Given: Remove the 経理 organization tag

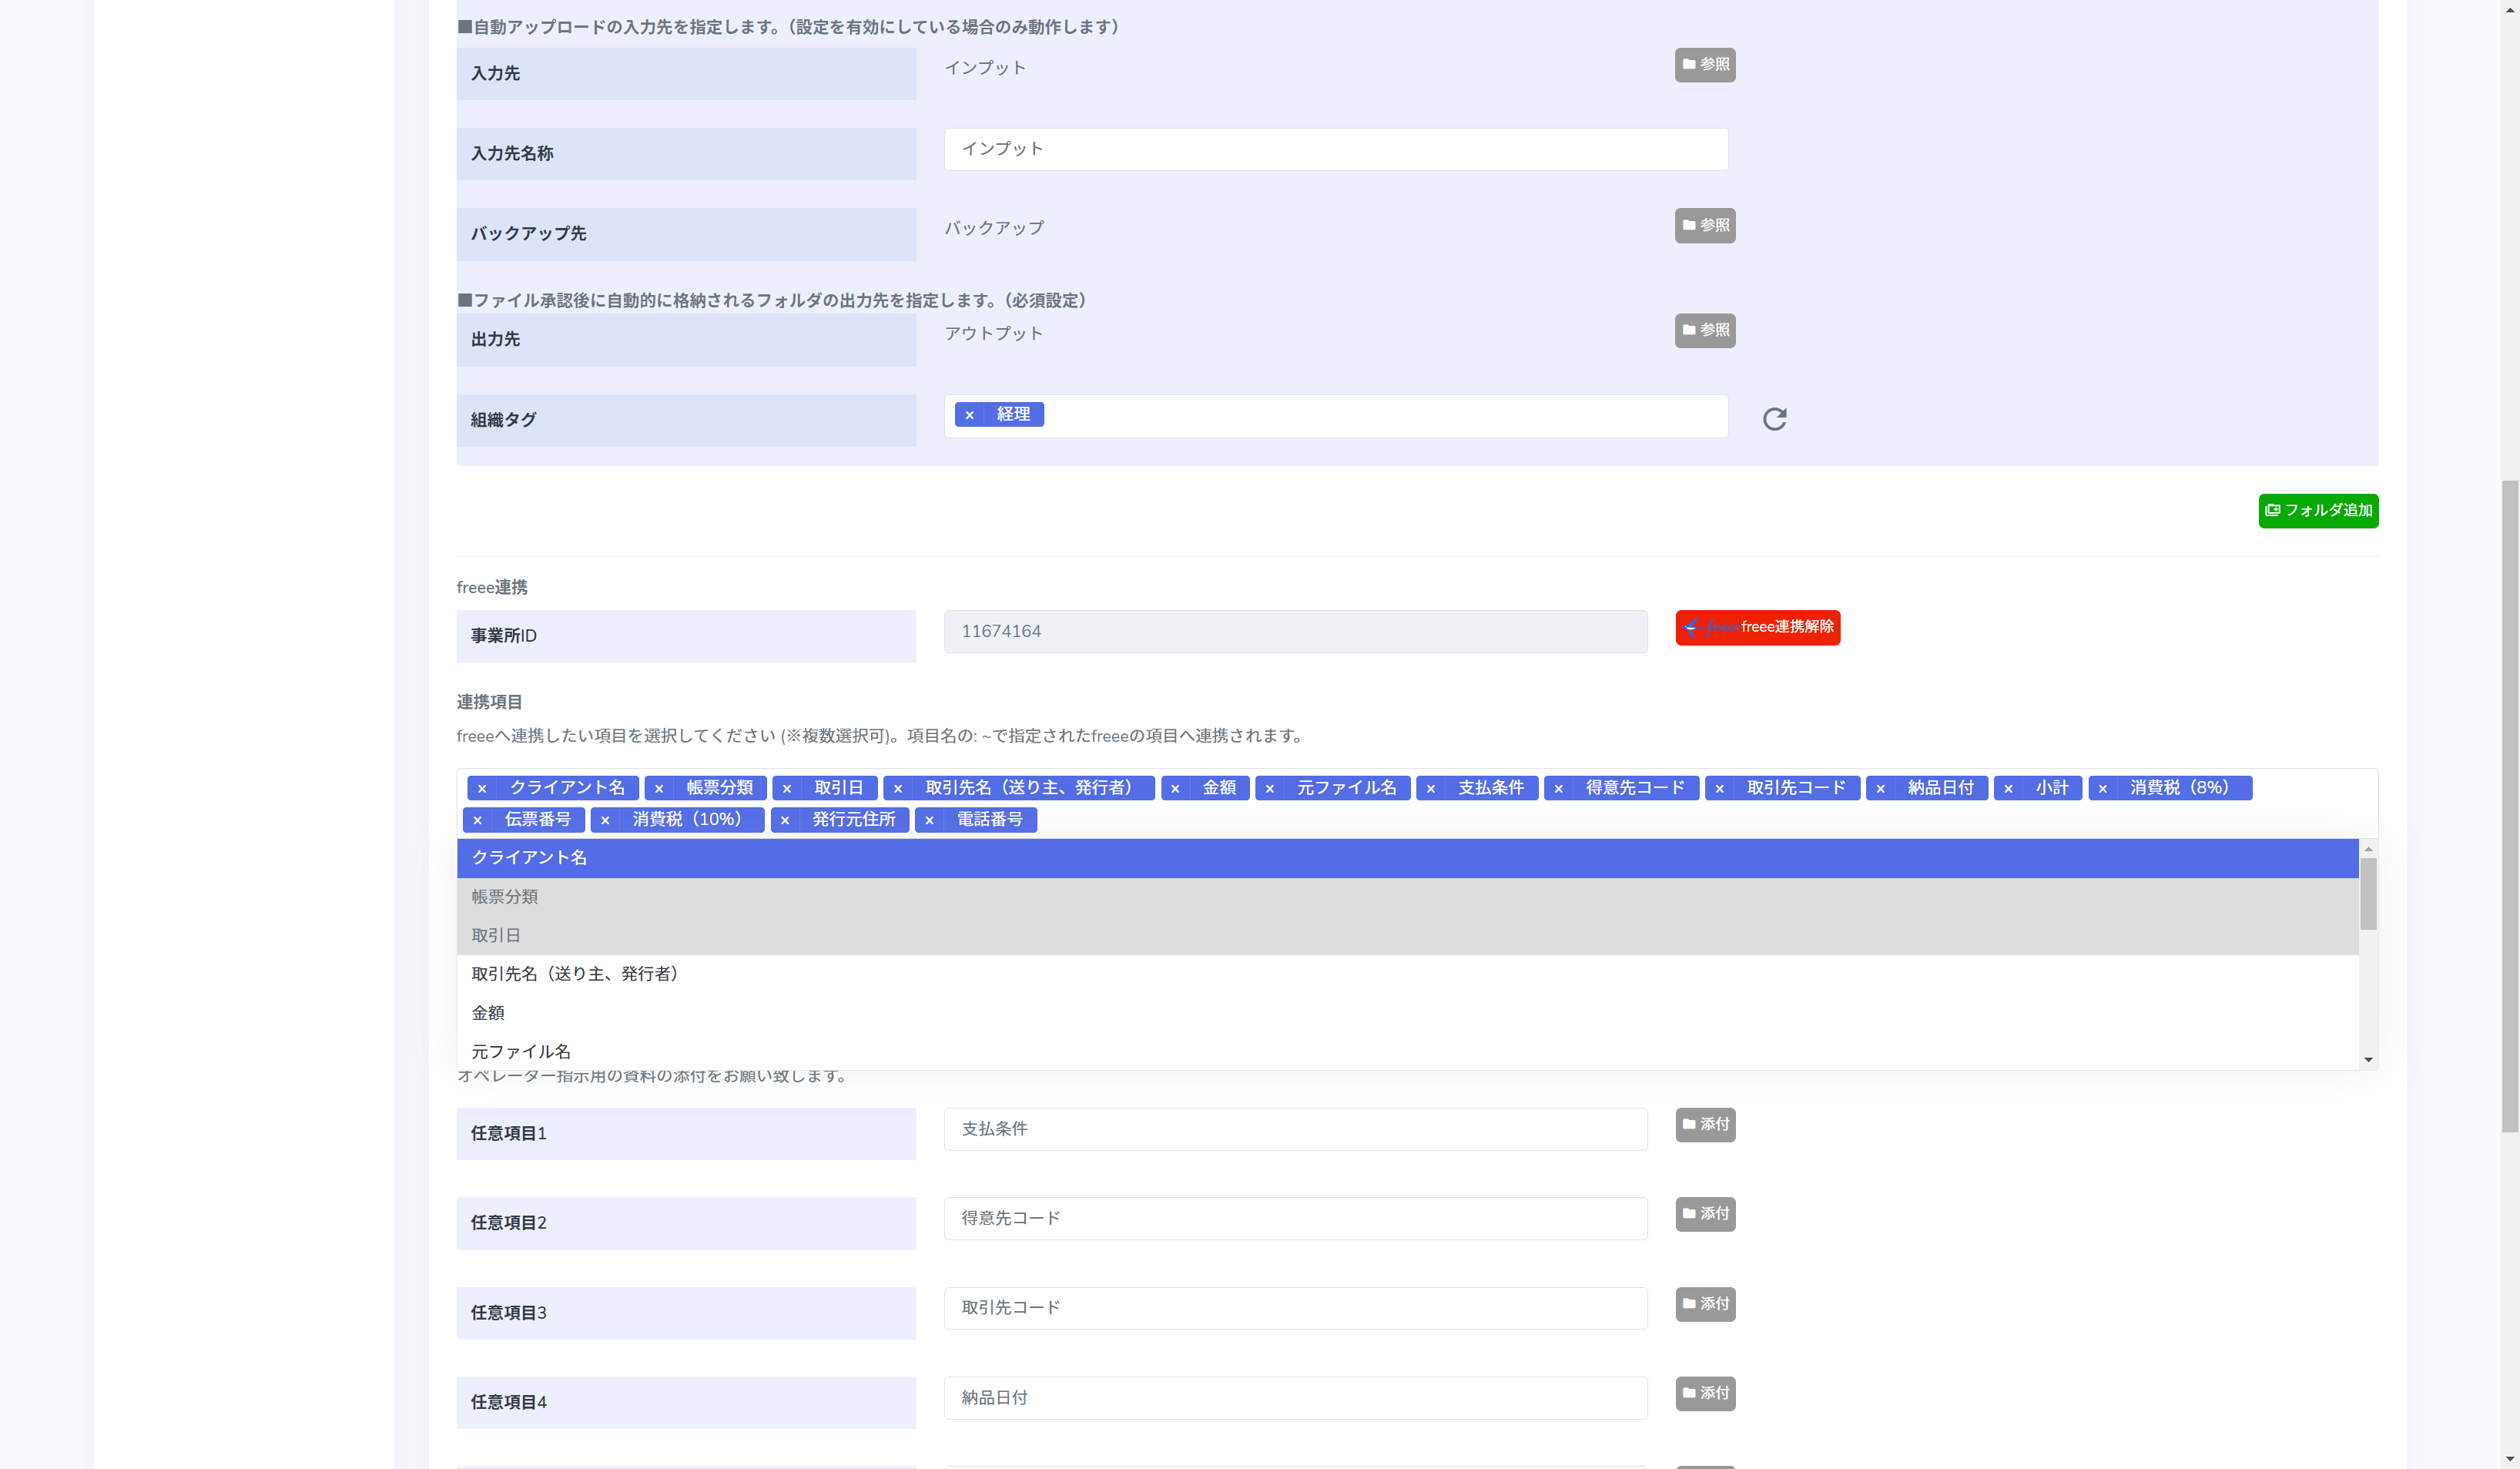Looking at the screenshot, I should coord(969,415).
